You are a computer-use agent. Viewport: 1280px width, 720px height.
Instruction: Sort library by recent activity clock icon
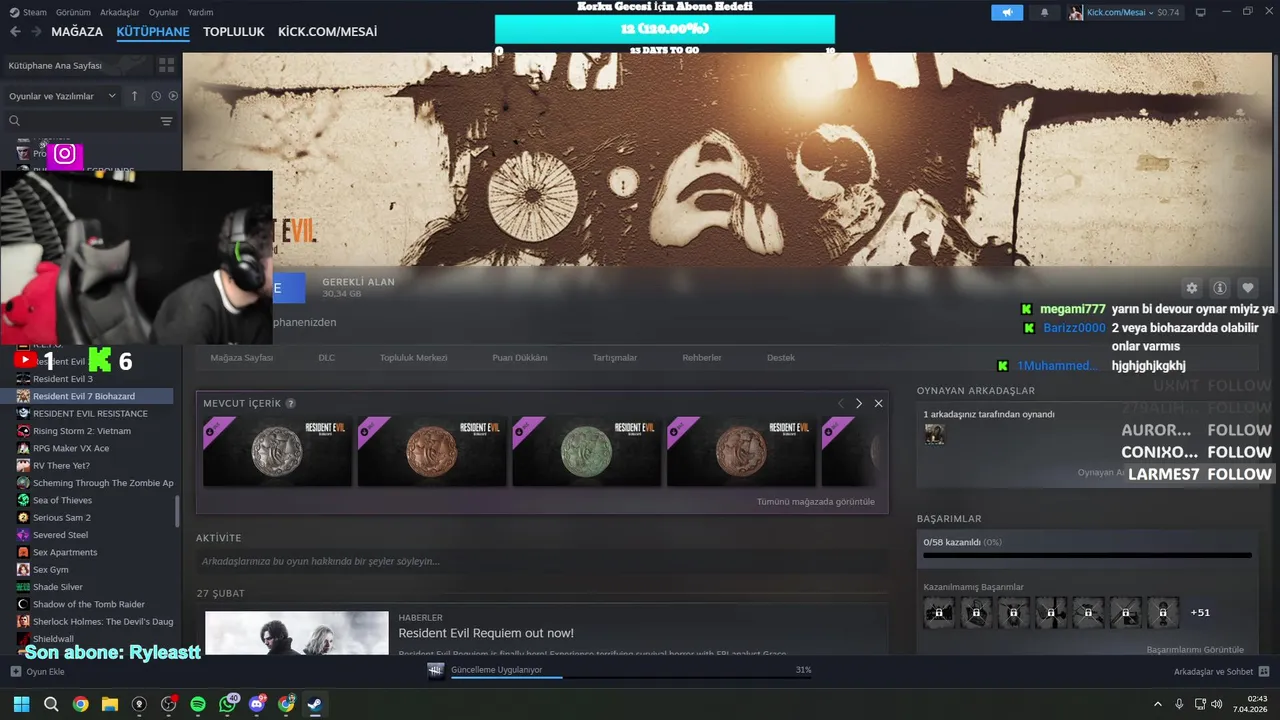(x=156, y=96)
